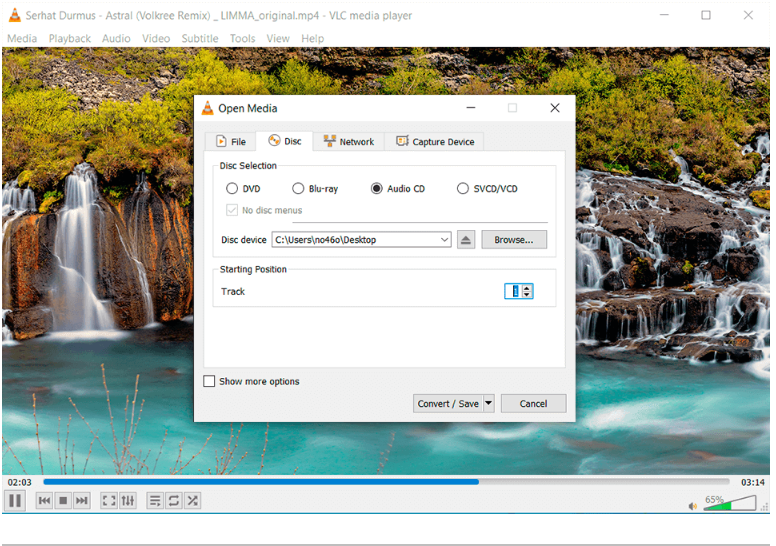The height and width of the screenshot is (546, 776).
Task: Adjust the volume slider at 65%
Action: coord(729,503)
